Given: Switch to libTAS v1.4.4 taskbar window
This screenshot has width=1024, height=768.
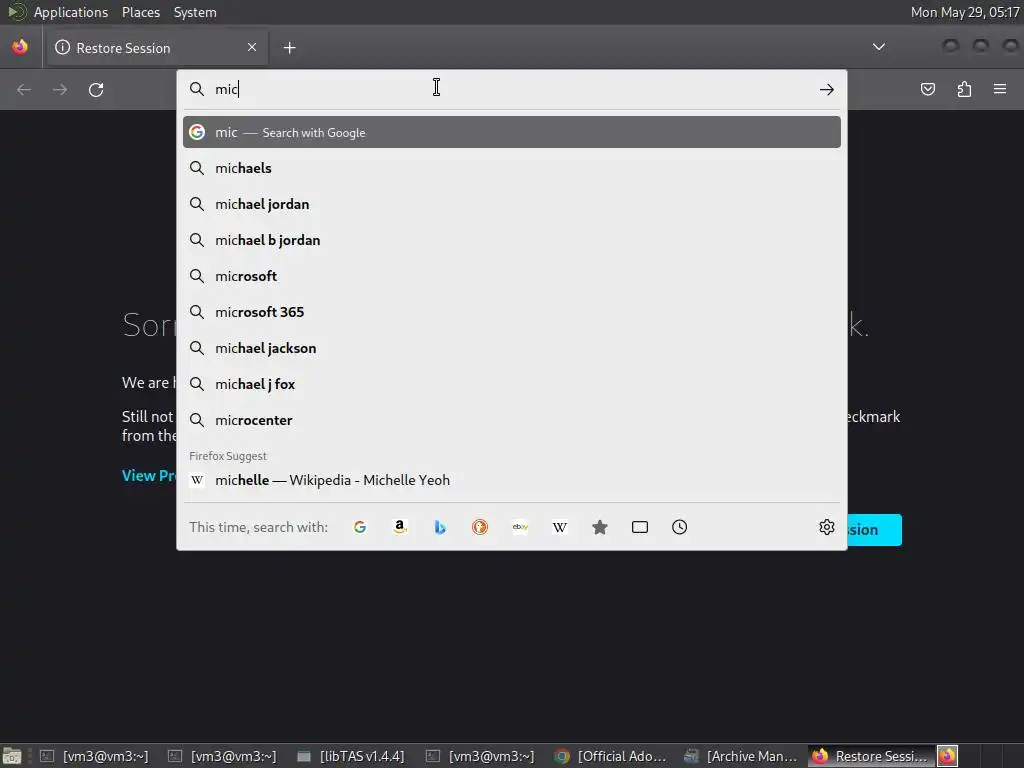Looking at the screenshot, I should (x=351, y=756).
